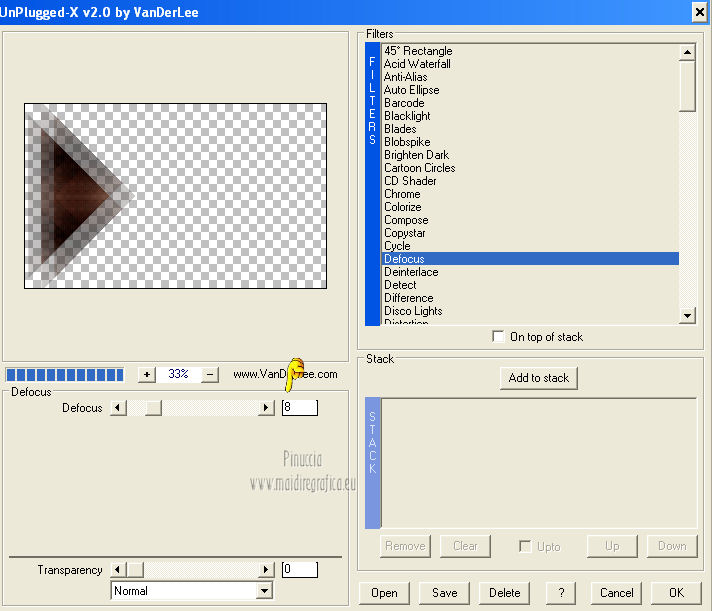The height and width of the screenshot is (611, 712).
Task: Open the www.VanDerLee.com link
Action: (x=285, y=374)
